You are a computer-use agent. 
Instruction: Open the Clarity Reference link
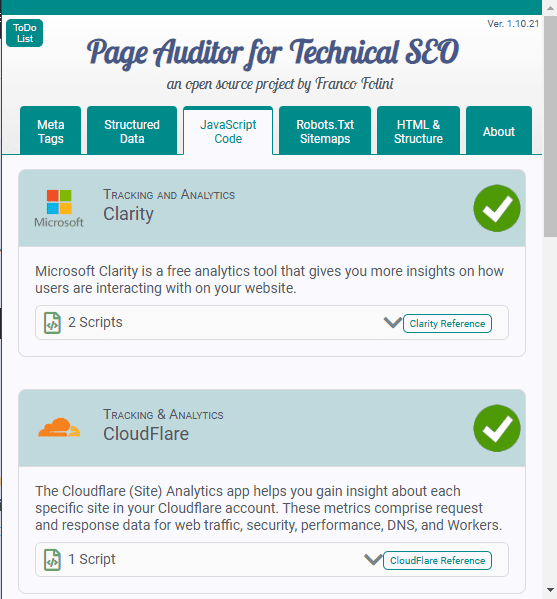[447, 324]
